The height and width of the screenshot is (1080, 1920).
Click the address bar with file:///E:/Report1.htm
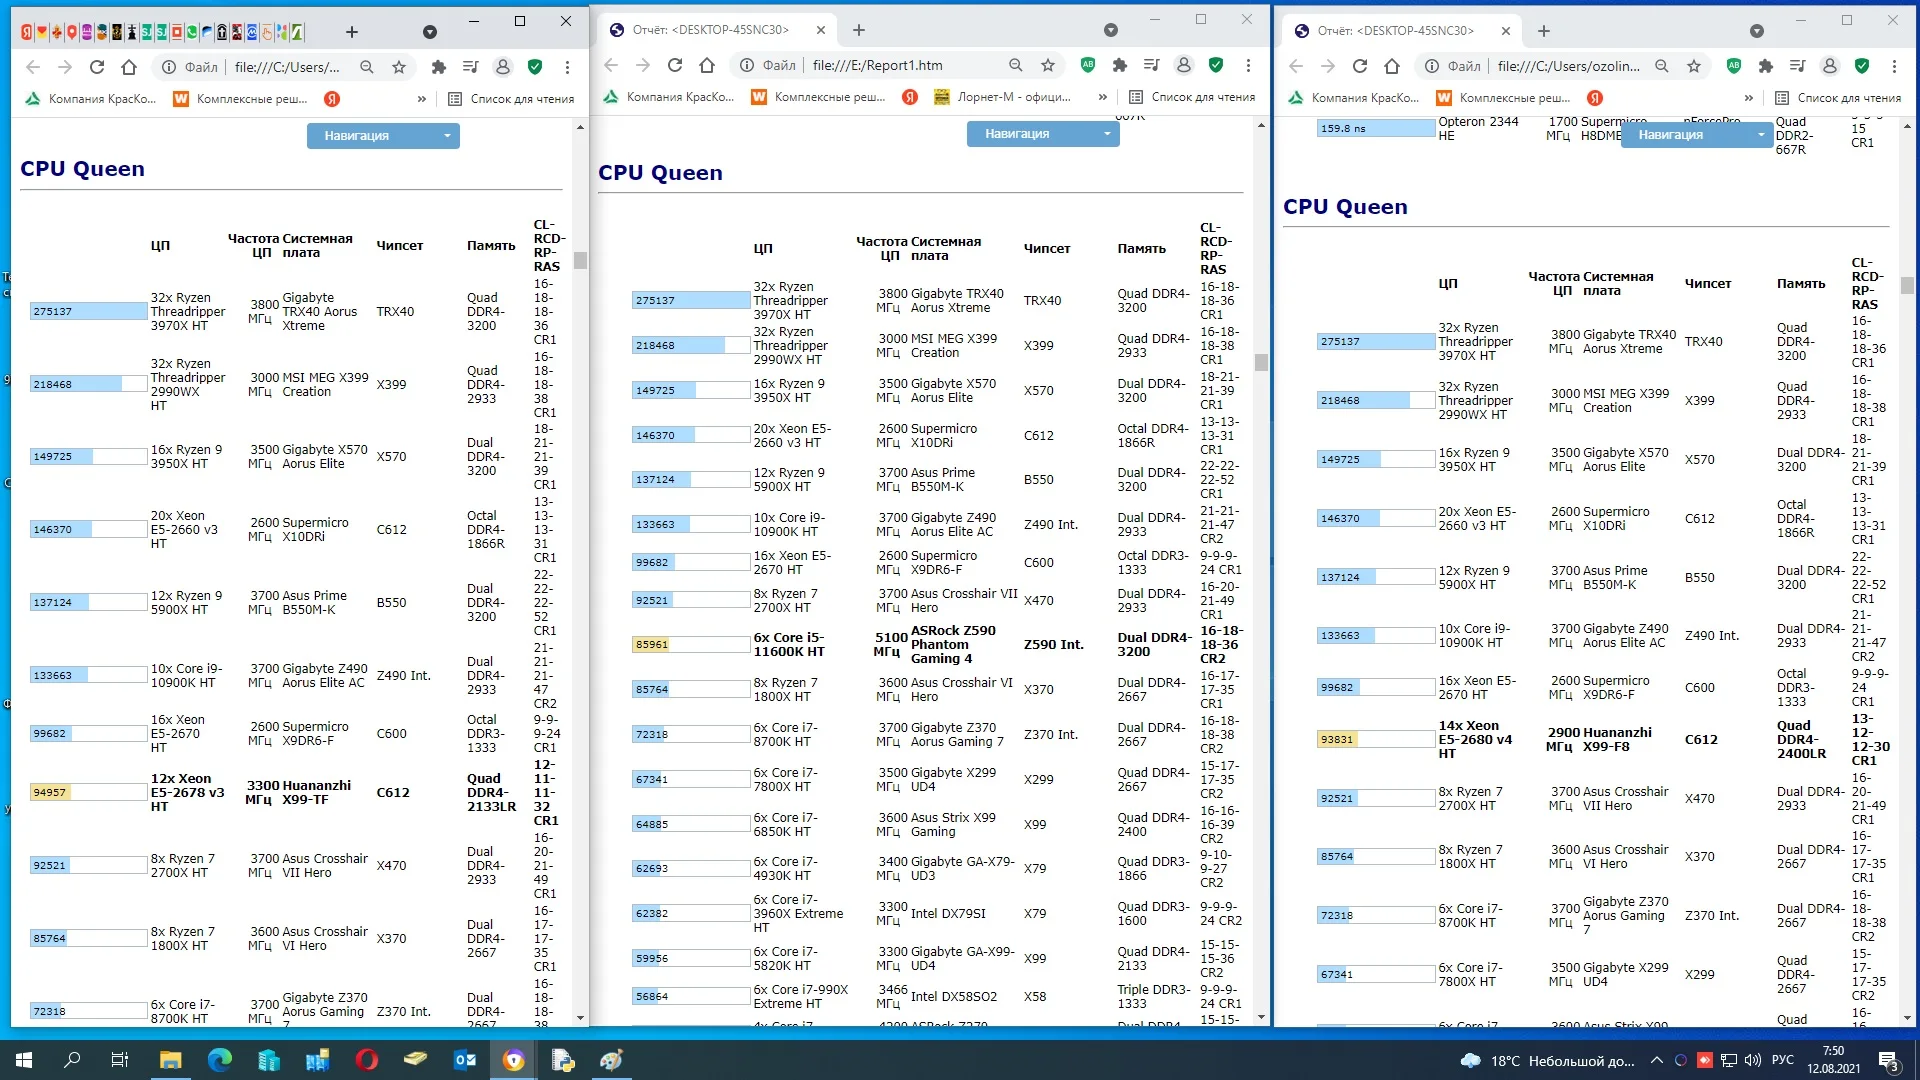pos(877,65)
